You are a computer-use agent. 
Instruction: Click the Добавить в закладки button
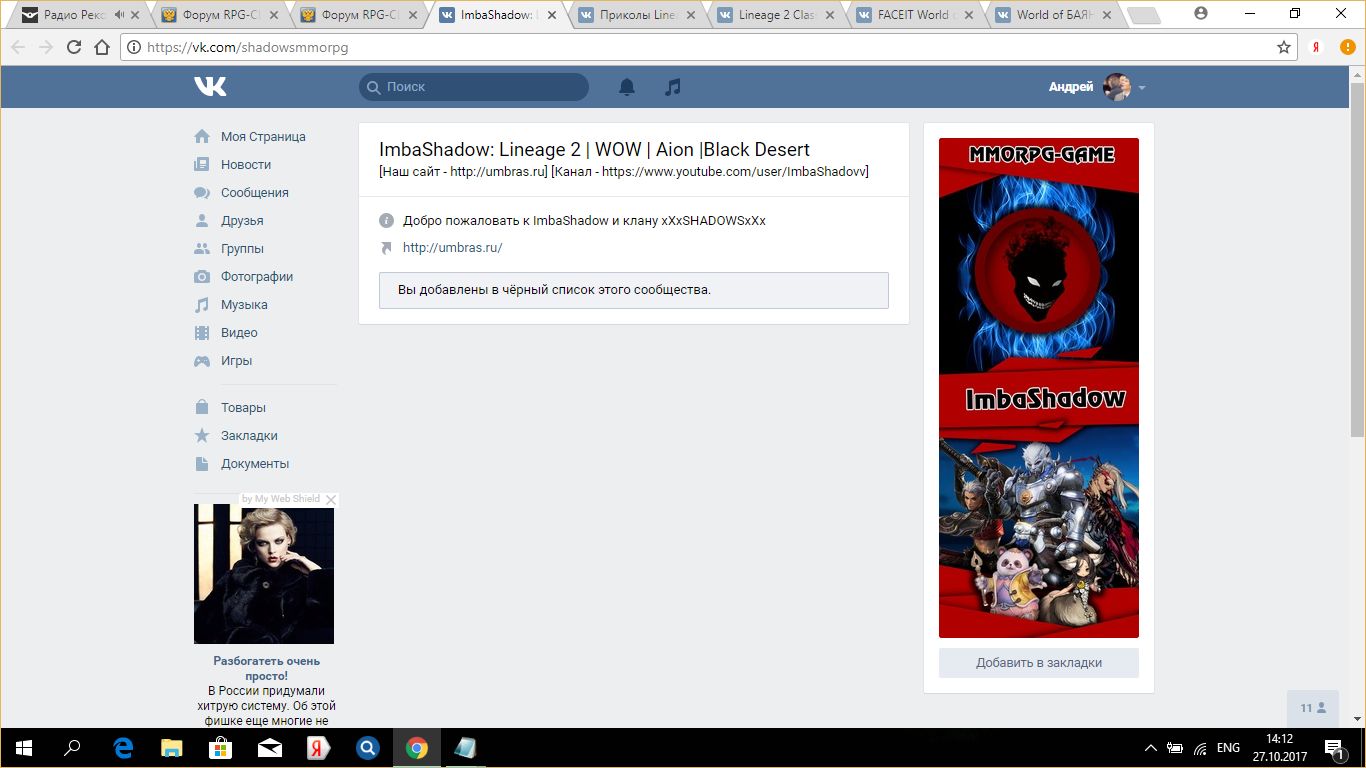pos(1039,663)
